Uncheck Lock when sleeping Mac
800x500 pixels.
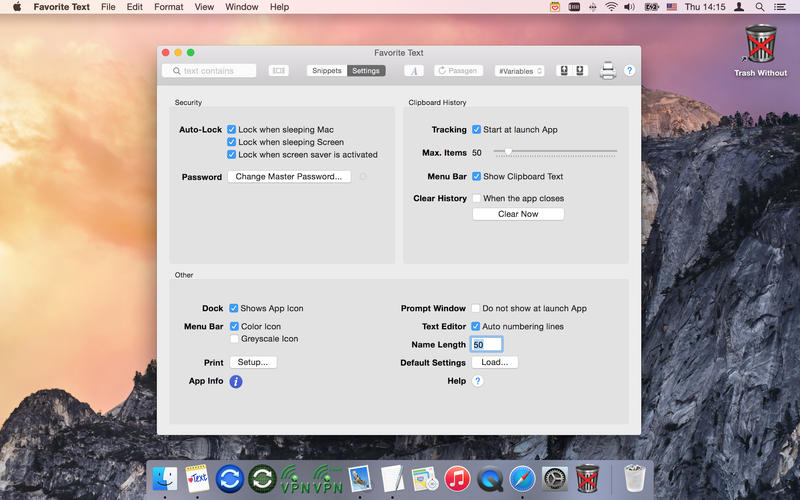pos(232,130)
